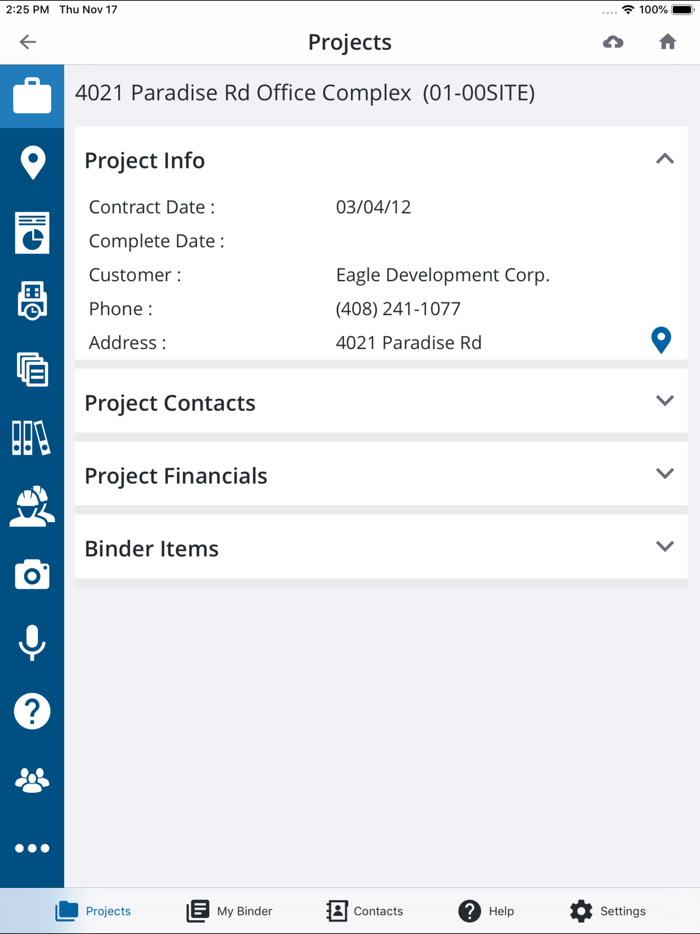Open the map pin location tool in the sidebar

coord(32,163)
